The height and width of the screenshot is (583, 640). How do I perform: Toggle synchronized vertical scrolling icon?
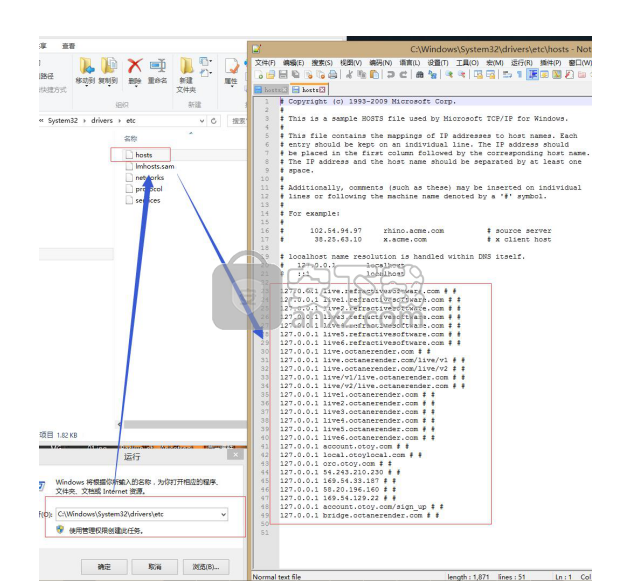(478, 74)
